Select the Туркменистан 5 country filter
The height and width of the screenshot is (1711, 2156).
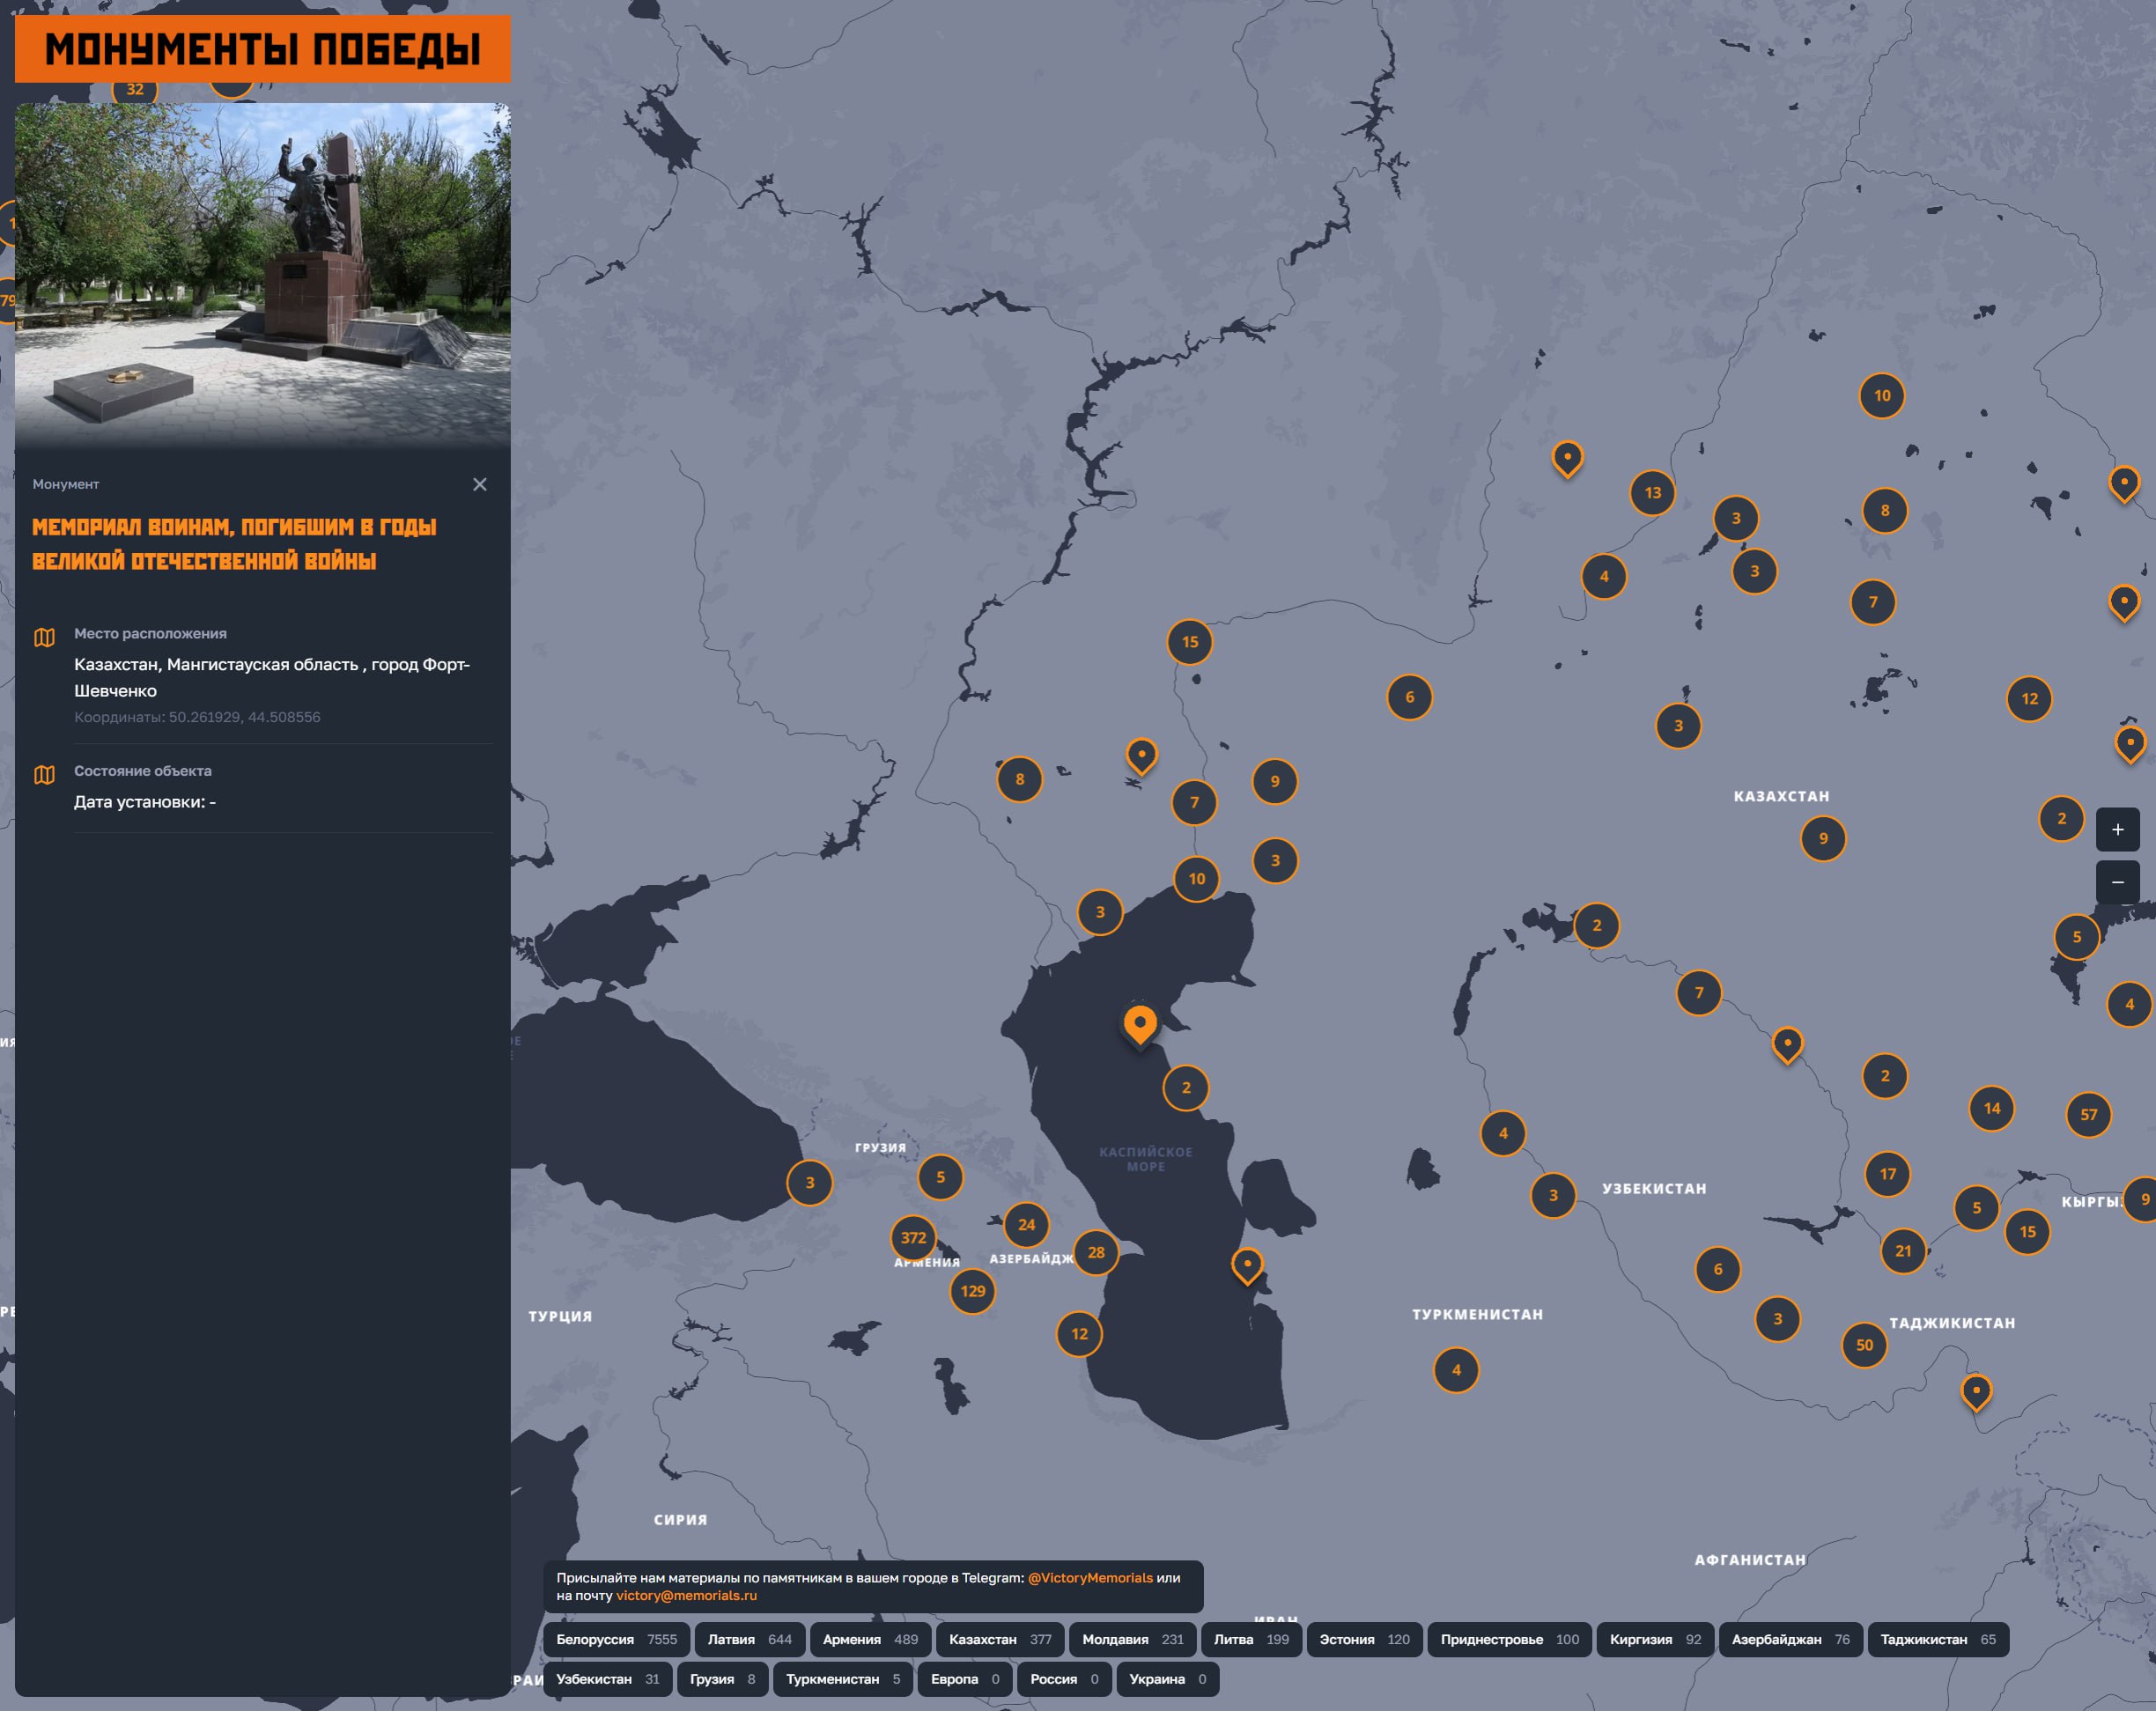click(x=842, y=1679)
